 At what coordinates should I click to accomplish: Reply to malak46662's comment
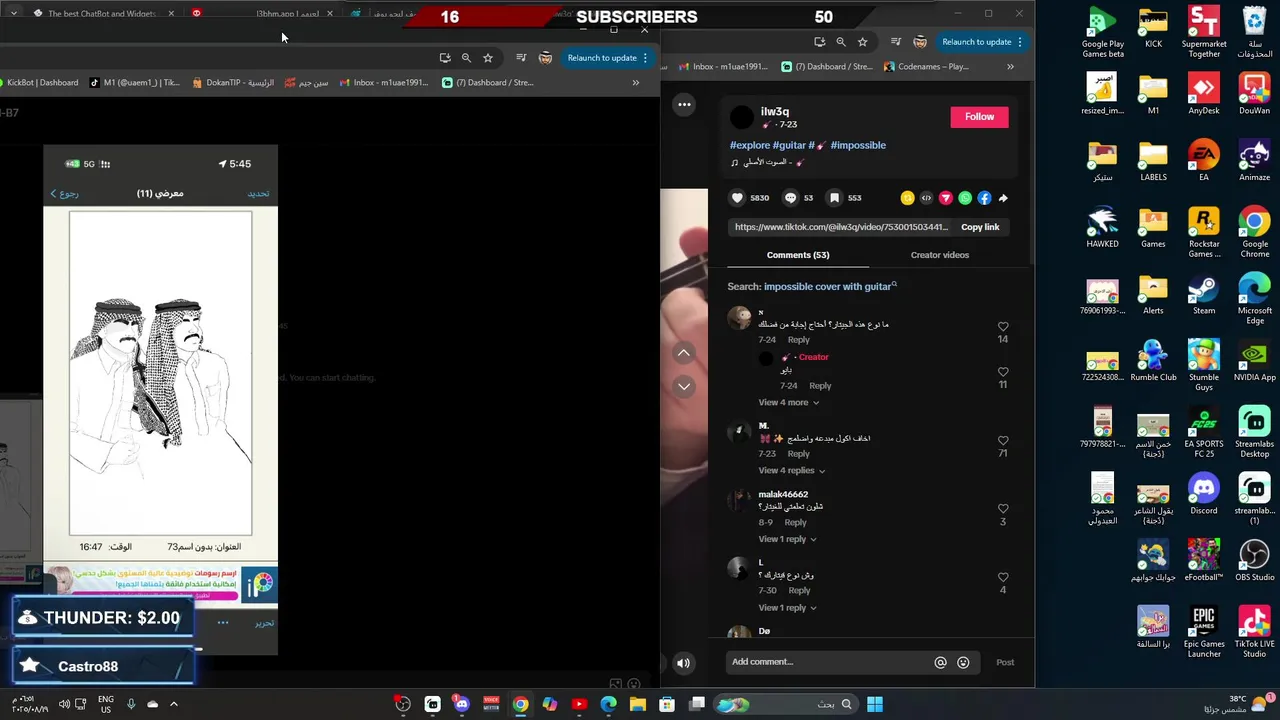(x=795, y=522)
